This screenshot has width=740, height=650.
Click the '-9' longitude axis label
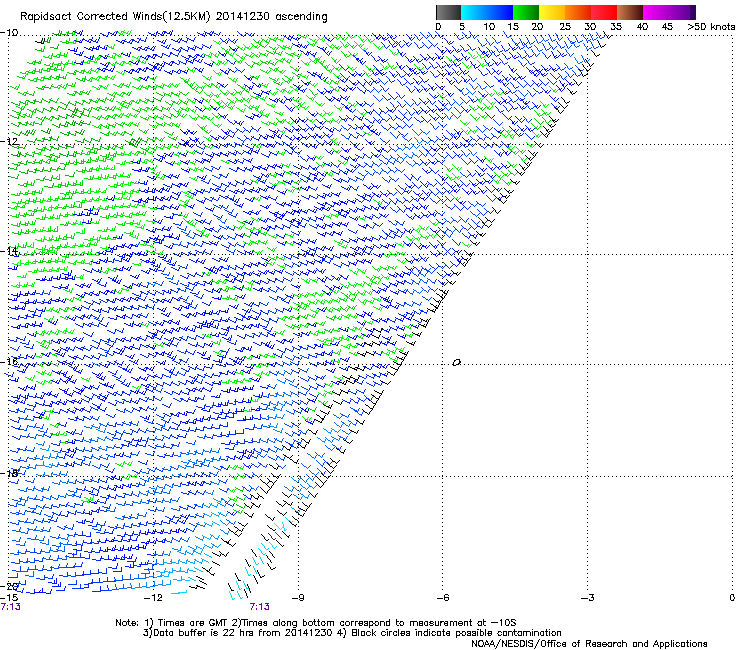point(298,598)
